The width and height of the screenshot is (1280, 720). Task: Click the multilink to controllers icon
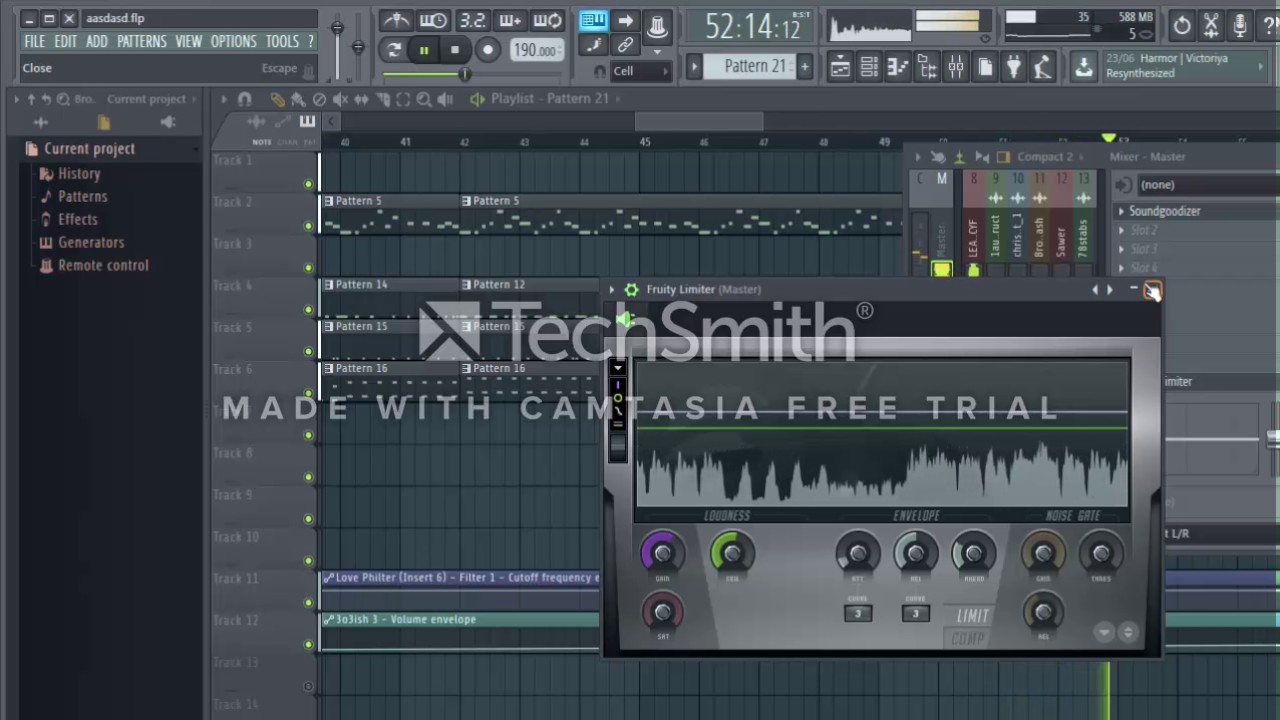(x=625, y=45)
